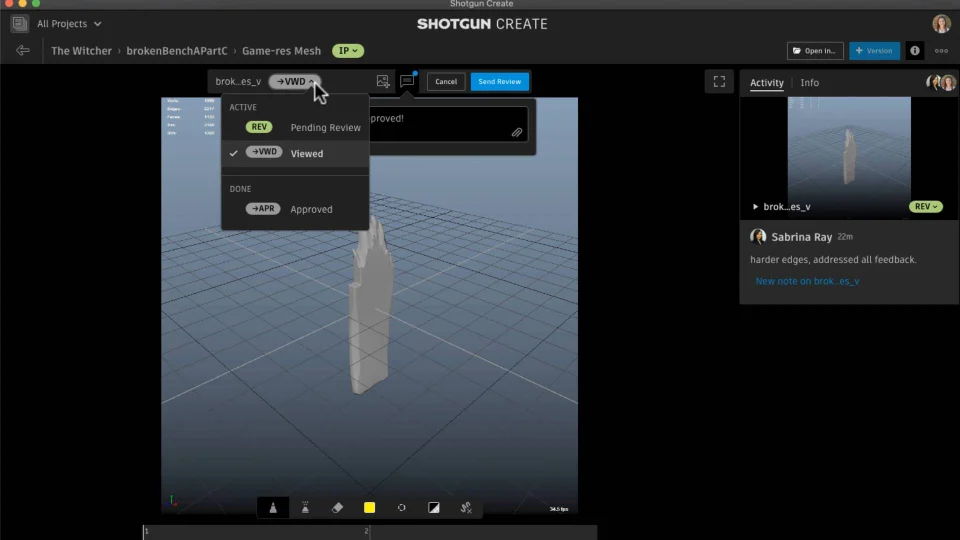This screenshot has width=960, height=540.
Task: Open the info circle icon
Action: point(915,51)
